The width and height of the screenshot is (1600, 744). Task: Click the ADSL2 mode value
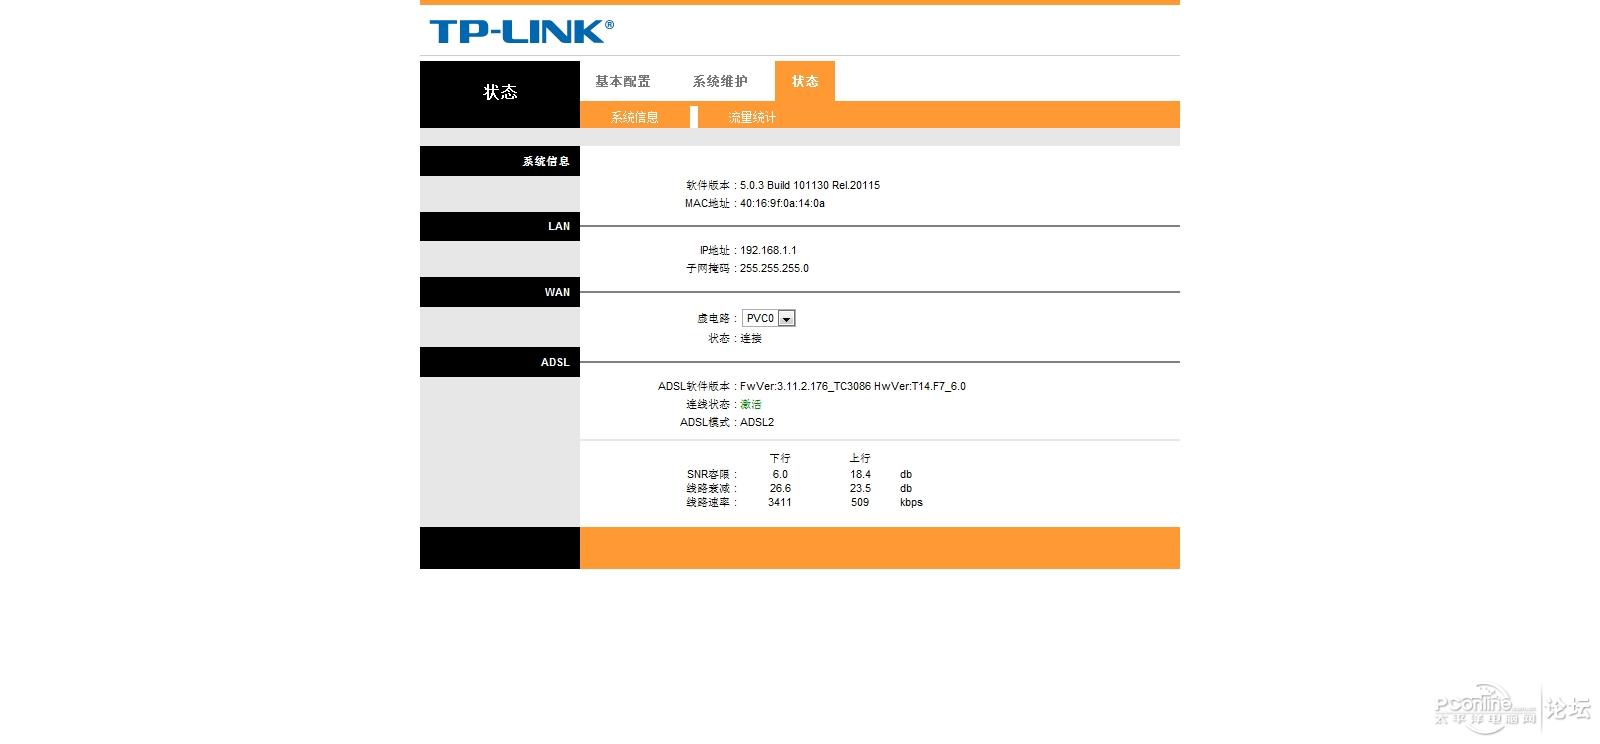(757, 422)
